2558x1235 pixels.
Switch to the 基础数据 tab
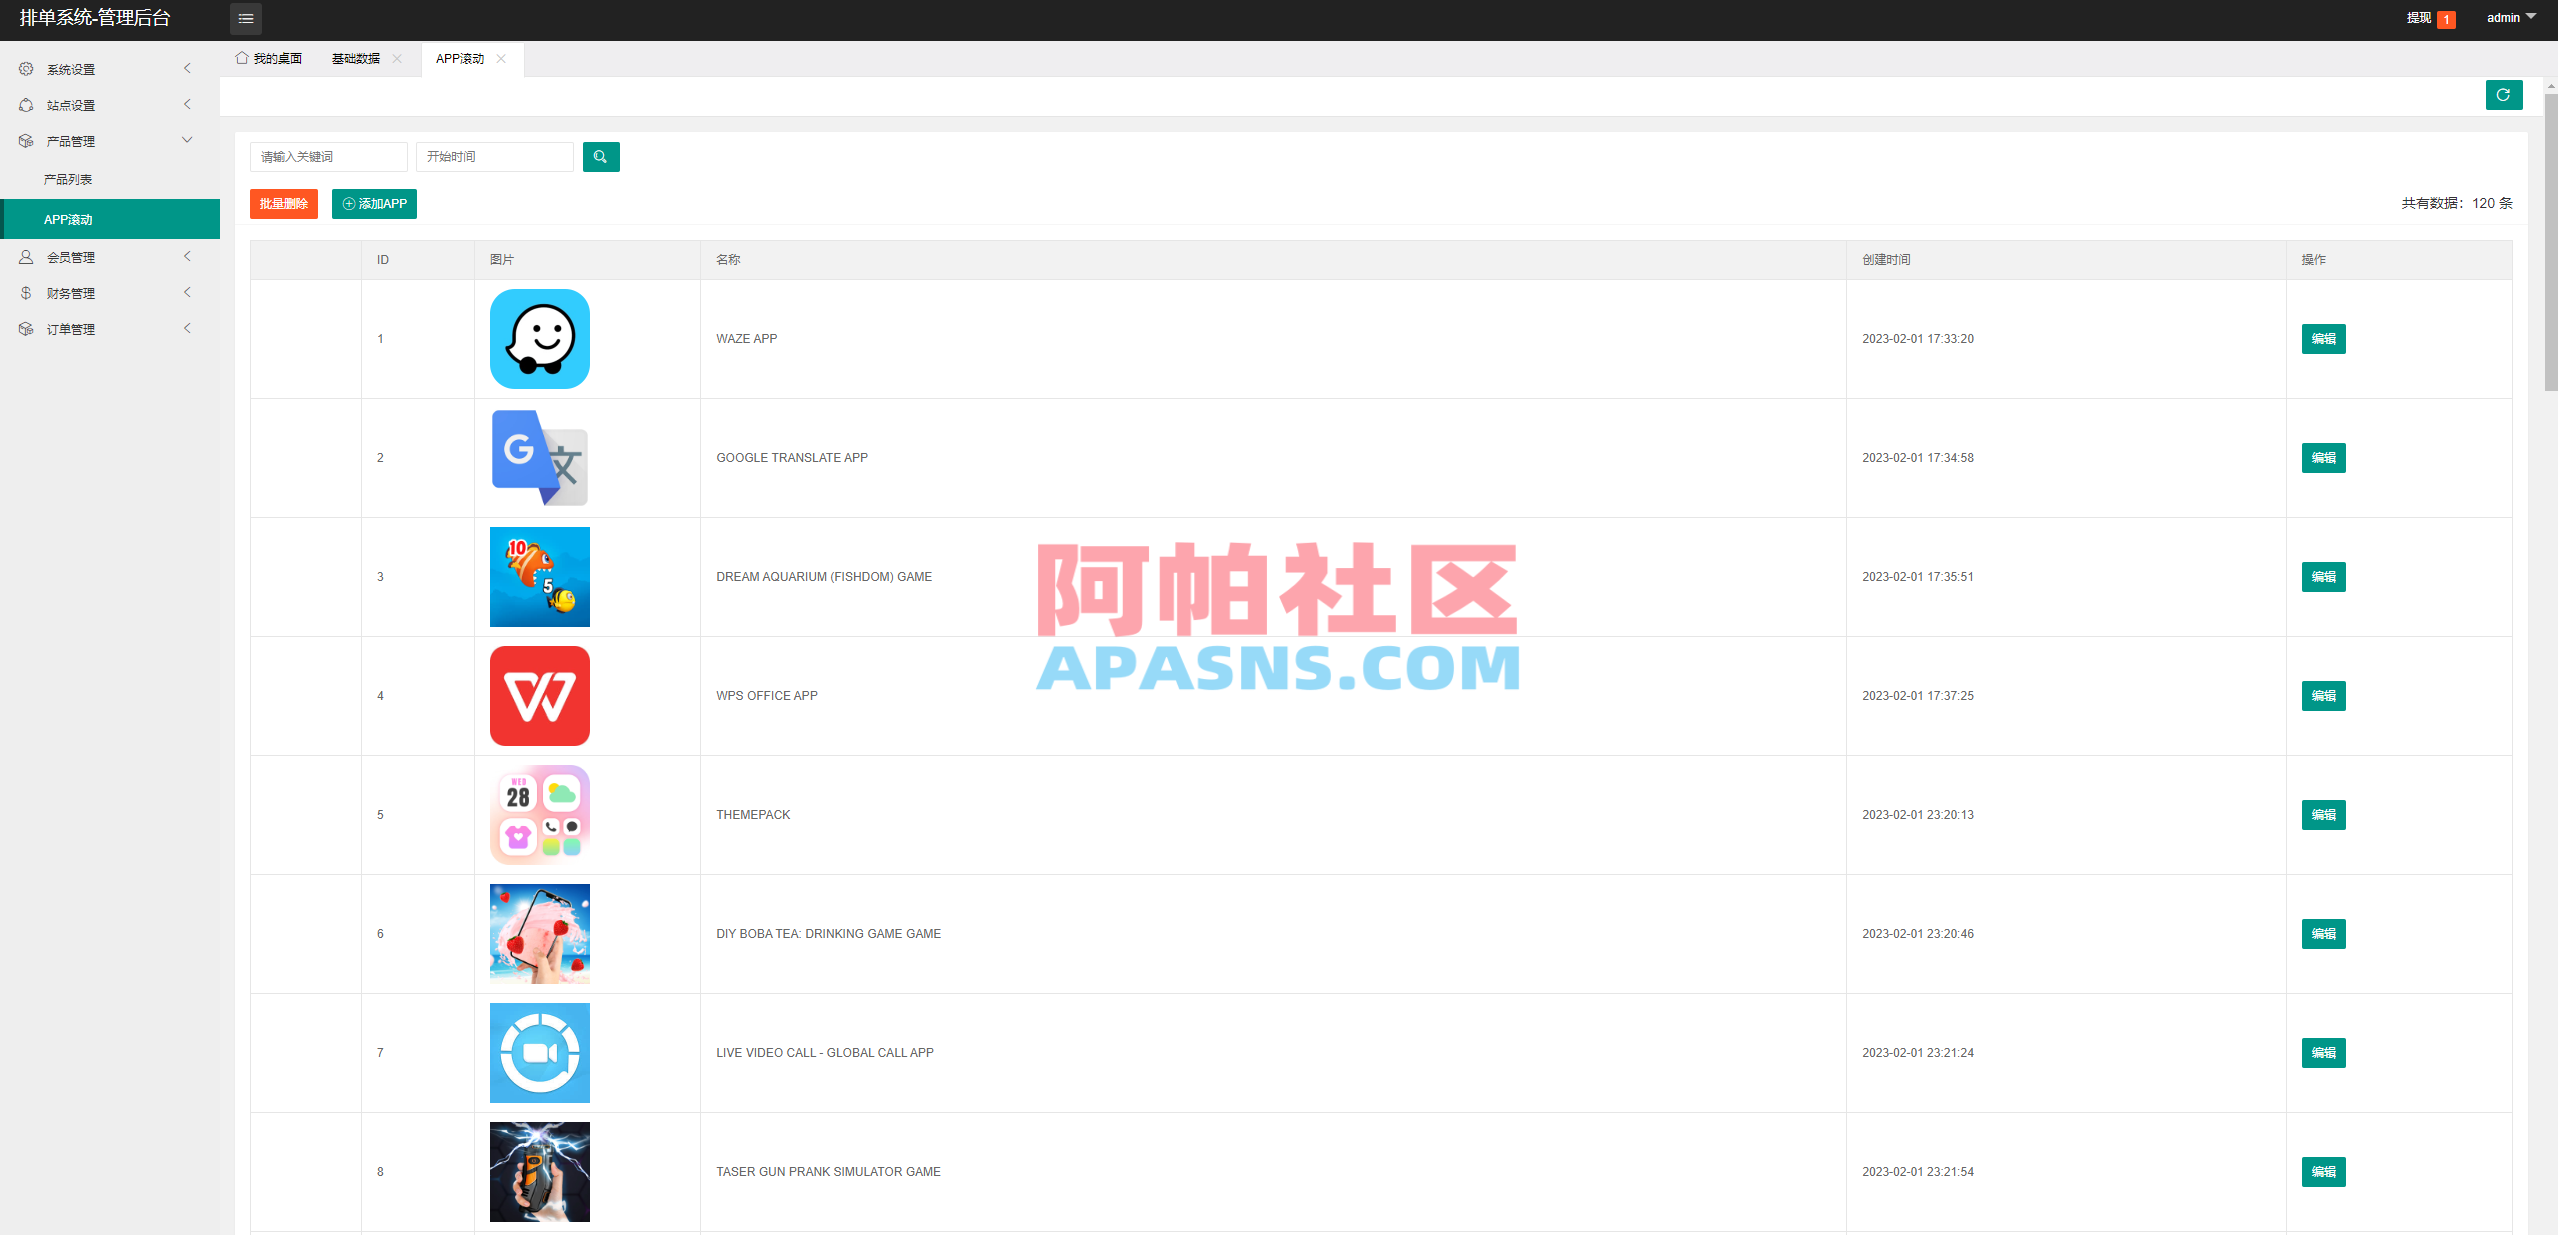[355, 58]
